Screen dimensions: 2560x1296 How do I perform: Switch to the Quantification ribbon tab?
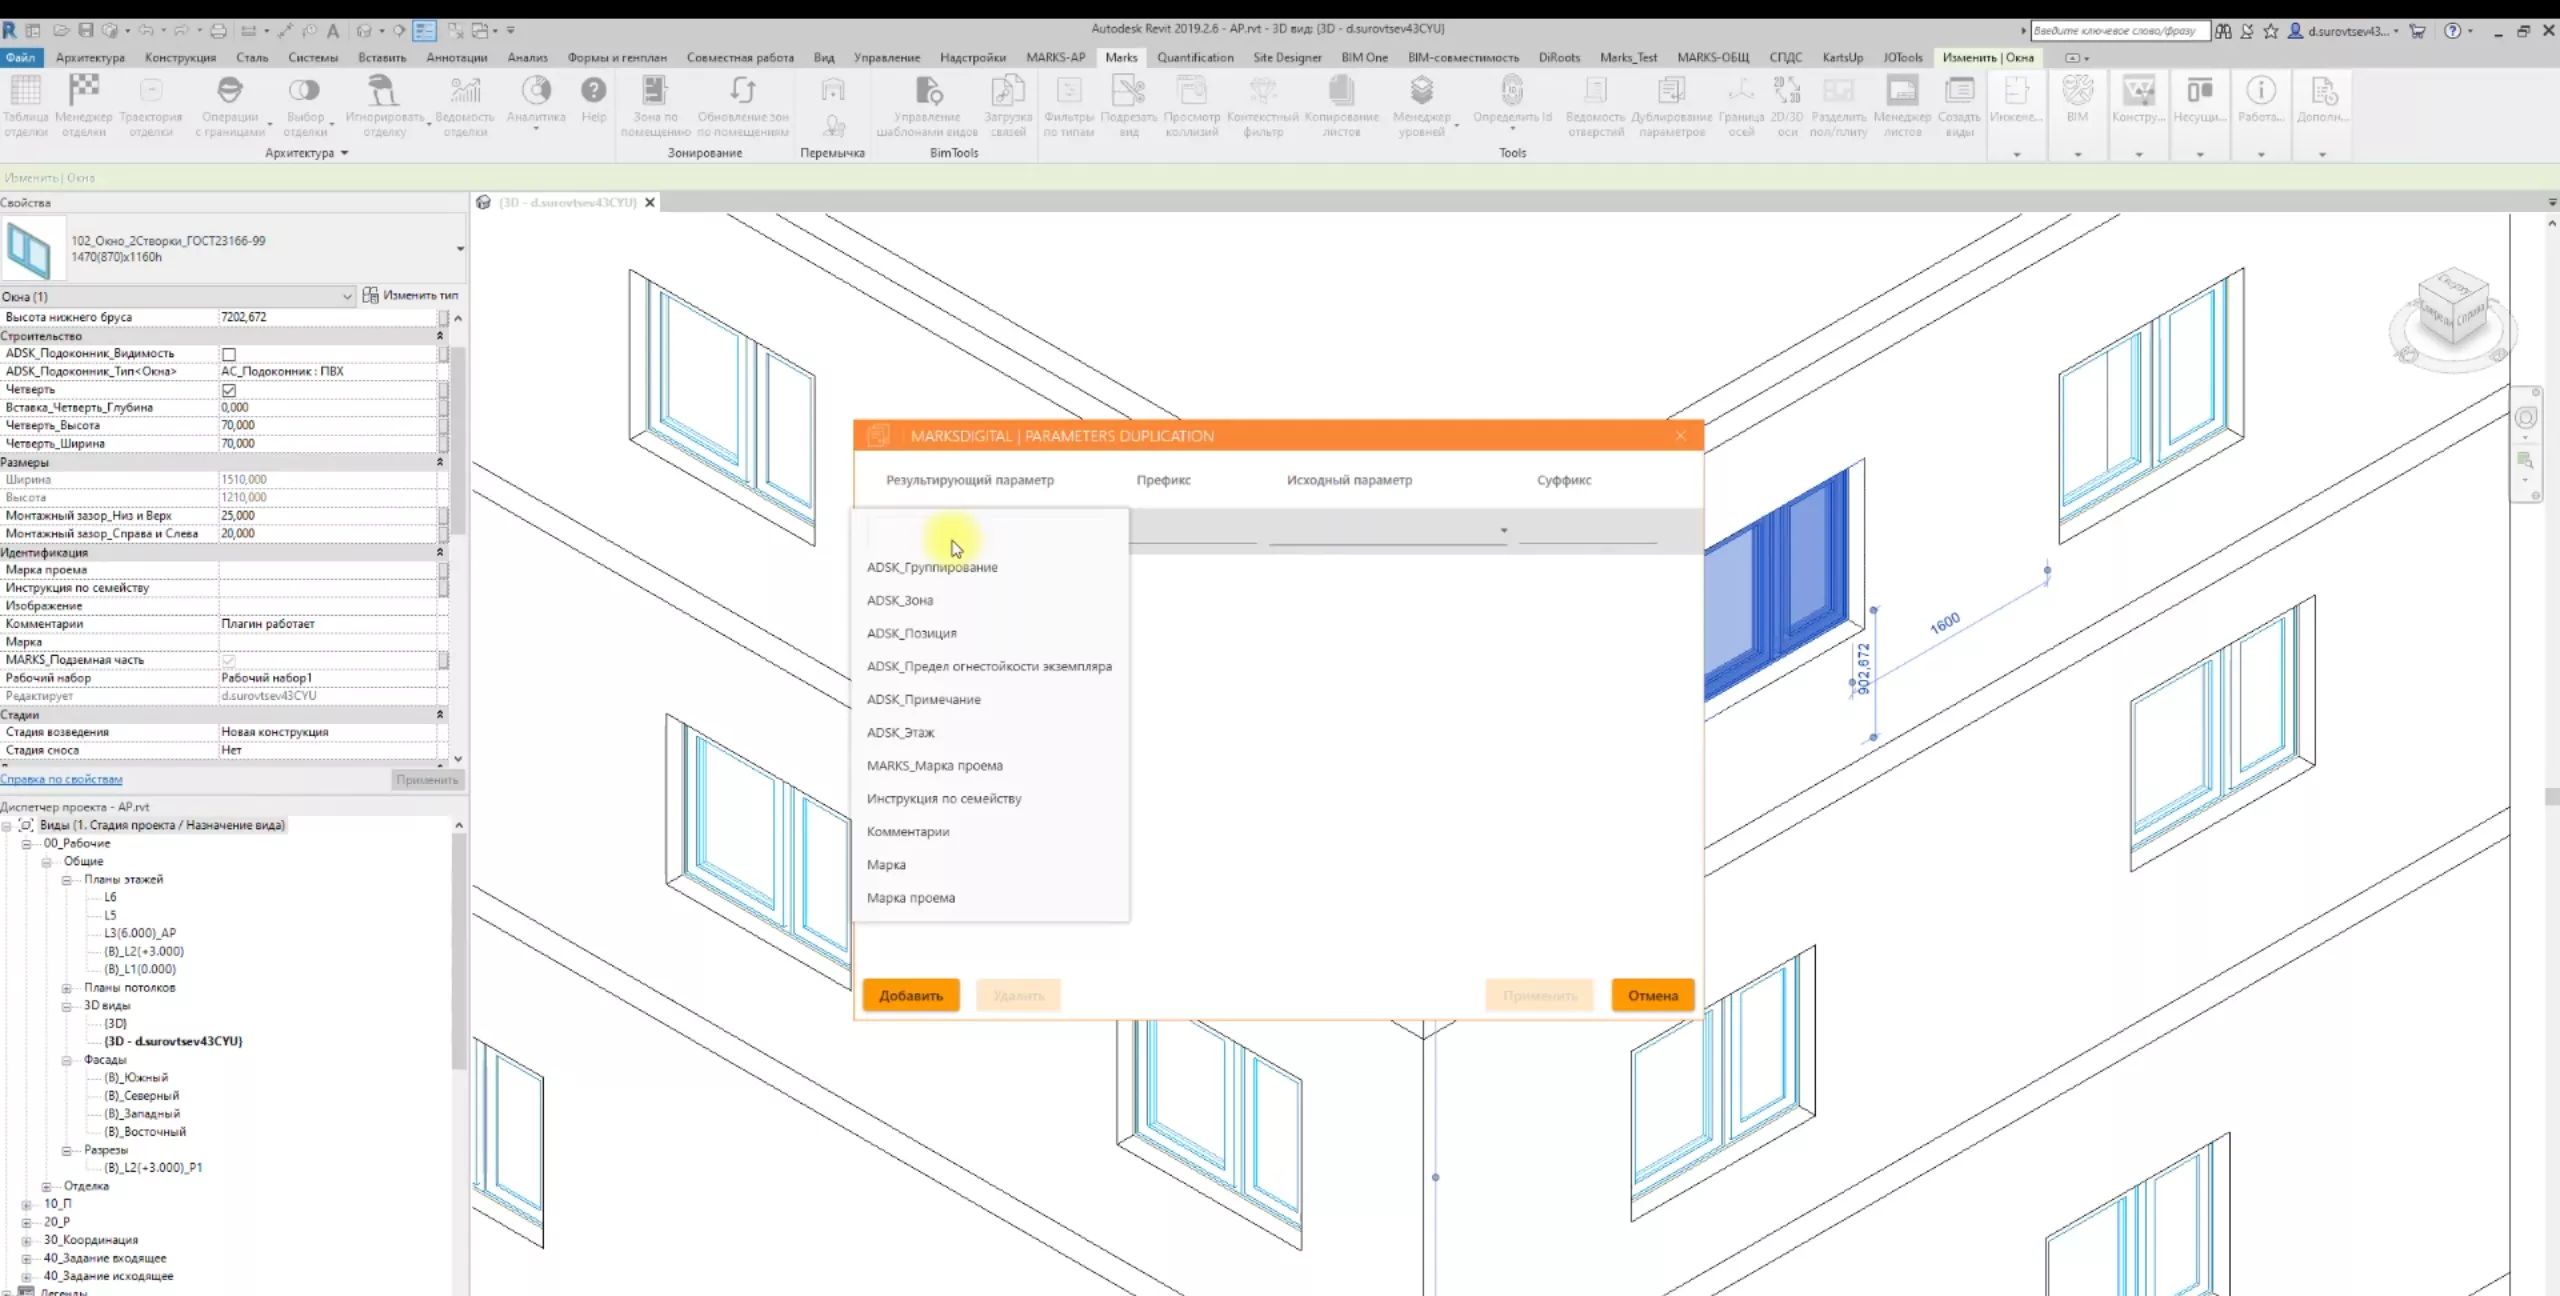1194,58
